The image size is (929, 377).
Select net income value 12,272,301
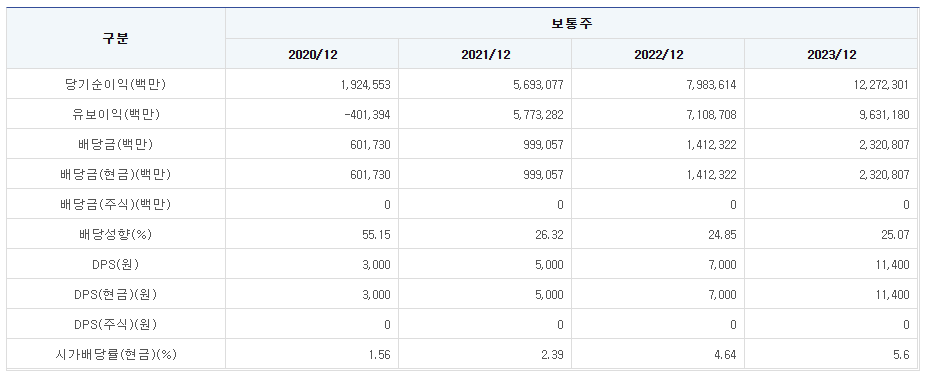[x=882, y=85]
